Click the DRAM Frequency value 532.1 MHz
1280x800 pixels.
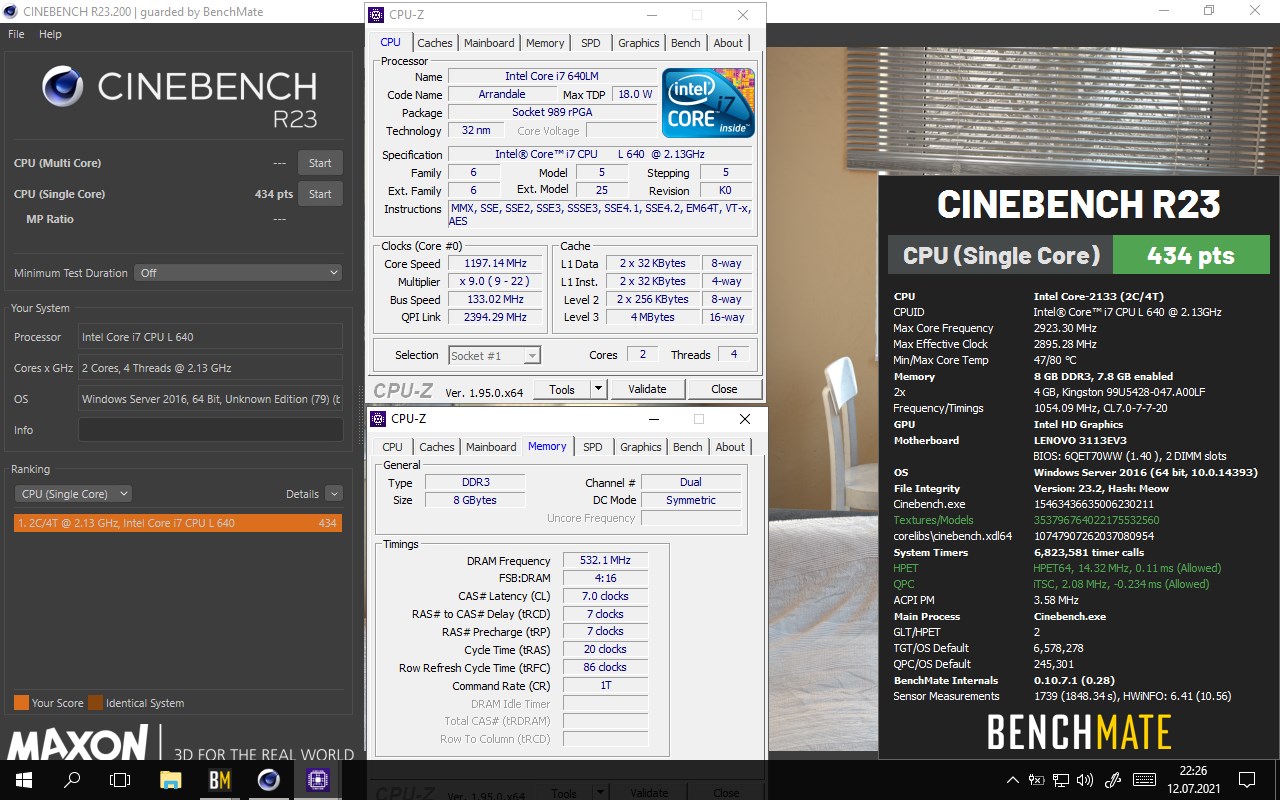point(605,561)
